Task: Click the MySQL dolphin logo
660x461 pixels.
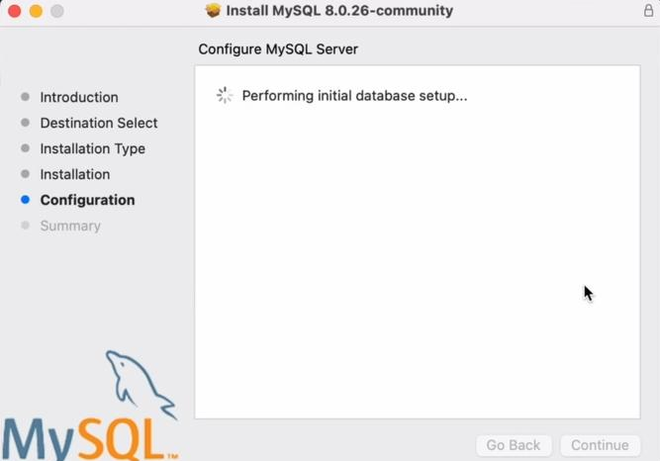Action: [x=137, y=381]
